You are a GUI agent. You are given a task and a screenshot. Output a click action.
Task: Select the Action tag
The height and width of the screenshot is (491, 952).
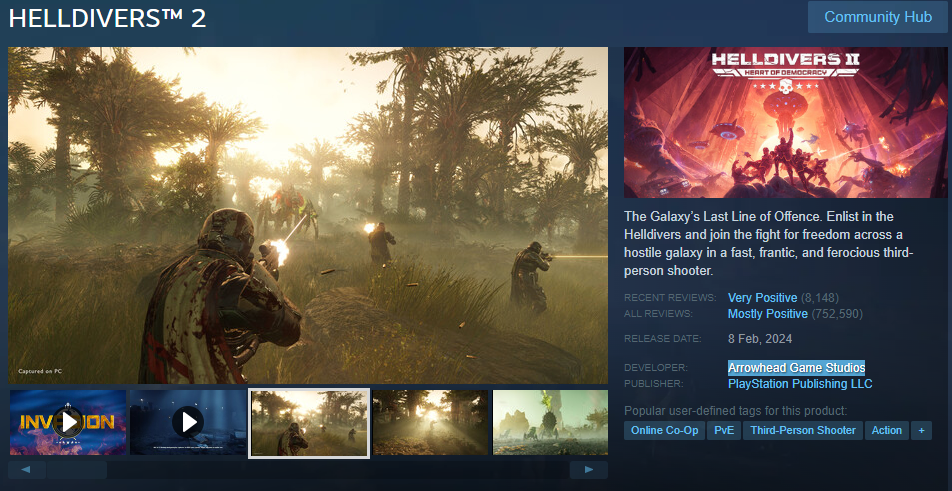point(886,430)
